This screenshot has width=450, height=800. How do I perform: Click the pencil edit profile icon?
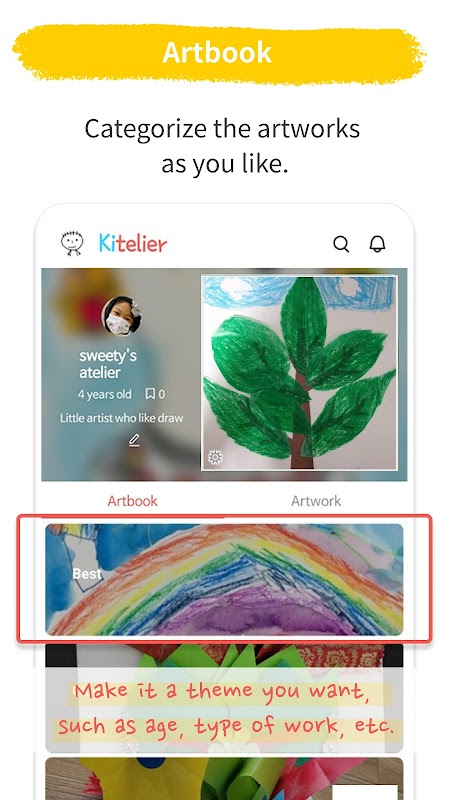tap(134, 440)
